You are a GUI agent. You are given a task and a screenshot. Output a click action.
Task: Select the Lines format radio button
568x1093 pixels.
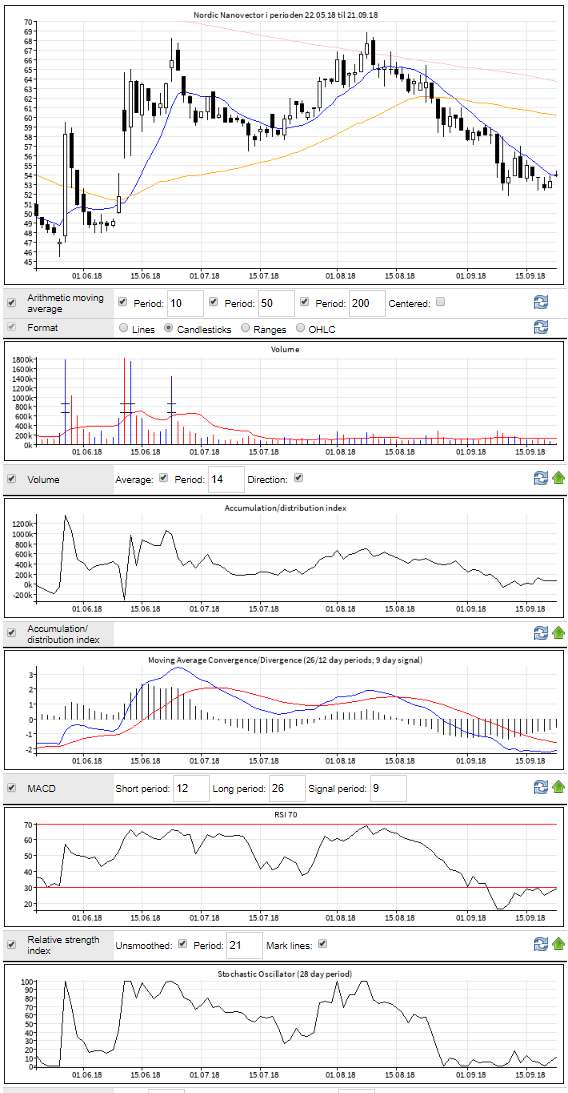pos(123,328)
